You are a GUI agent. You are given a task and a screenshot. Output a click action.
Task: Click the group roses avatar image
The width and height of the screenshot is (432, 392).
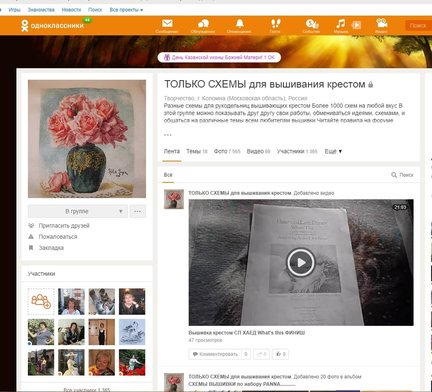pyautogui.click(x=87, y=139)
